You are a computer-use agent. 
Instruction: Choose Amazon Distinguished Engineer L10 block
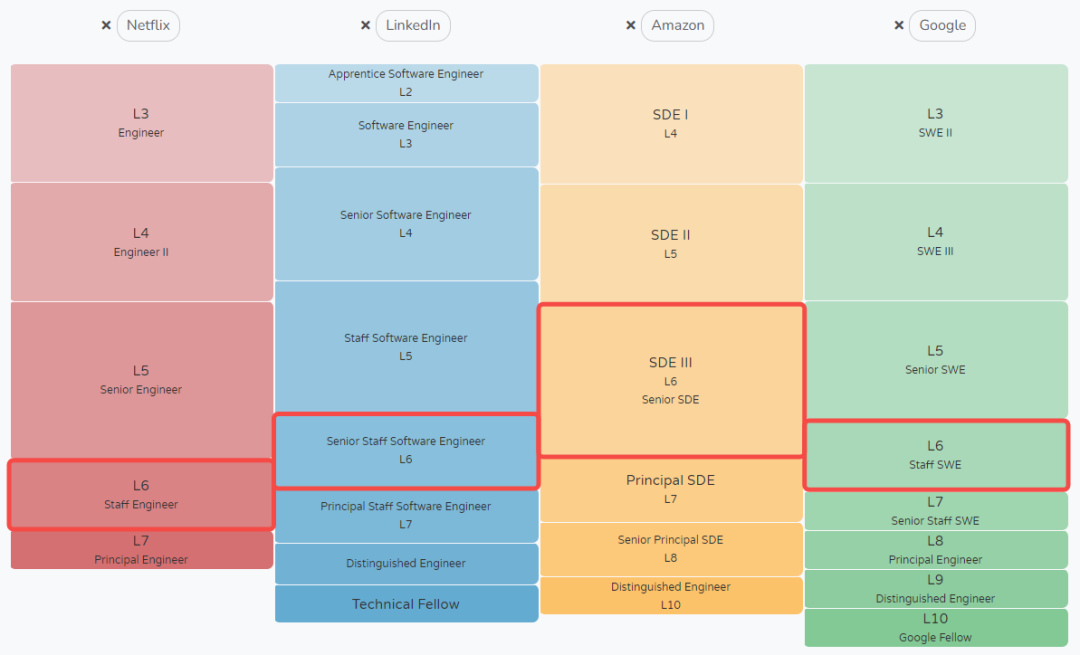click(672, 596)
